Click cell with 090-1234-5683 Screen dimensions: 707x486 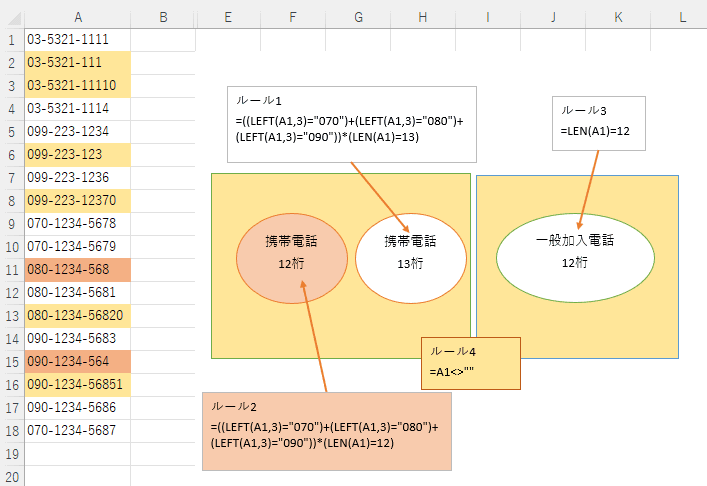pos(78,339)
